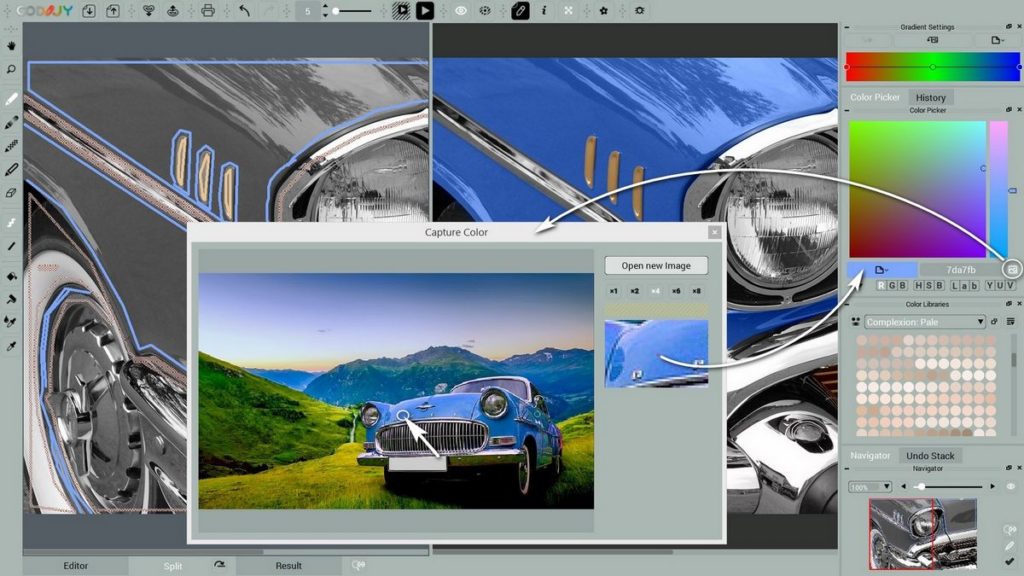Screen dimensions: 1024x576
Task: Click the green midpoint on gradient bar
Action: tap(932, 67)
